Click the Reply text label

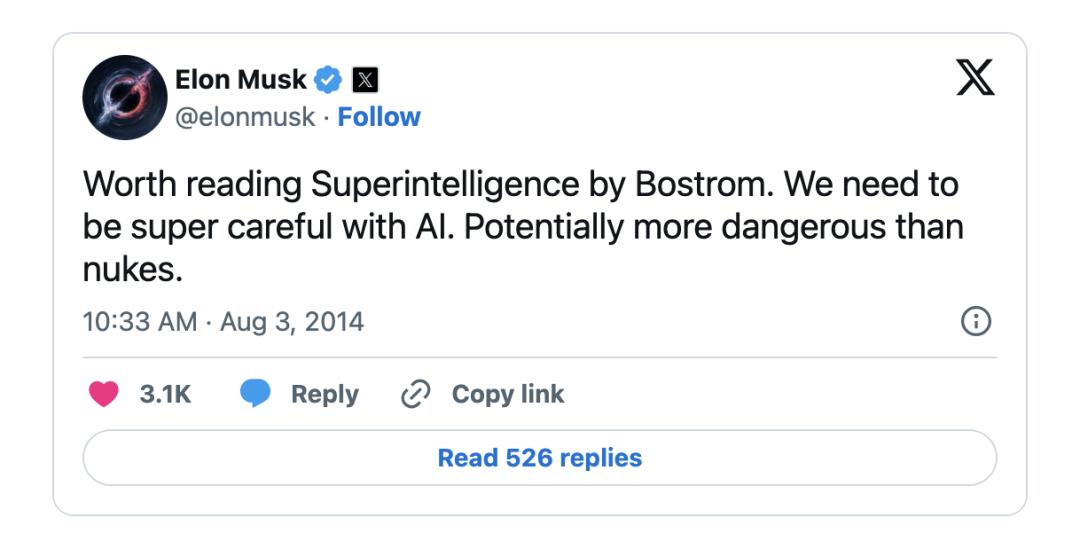coord(324,394)
